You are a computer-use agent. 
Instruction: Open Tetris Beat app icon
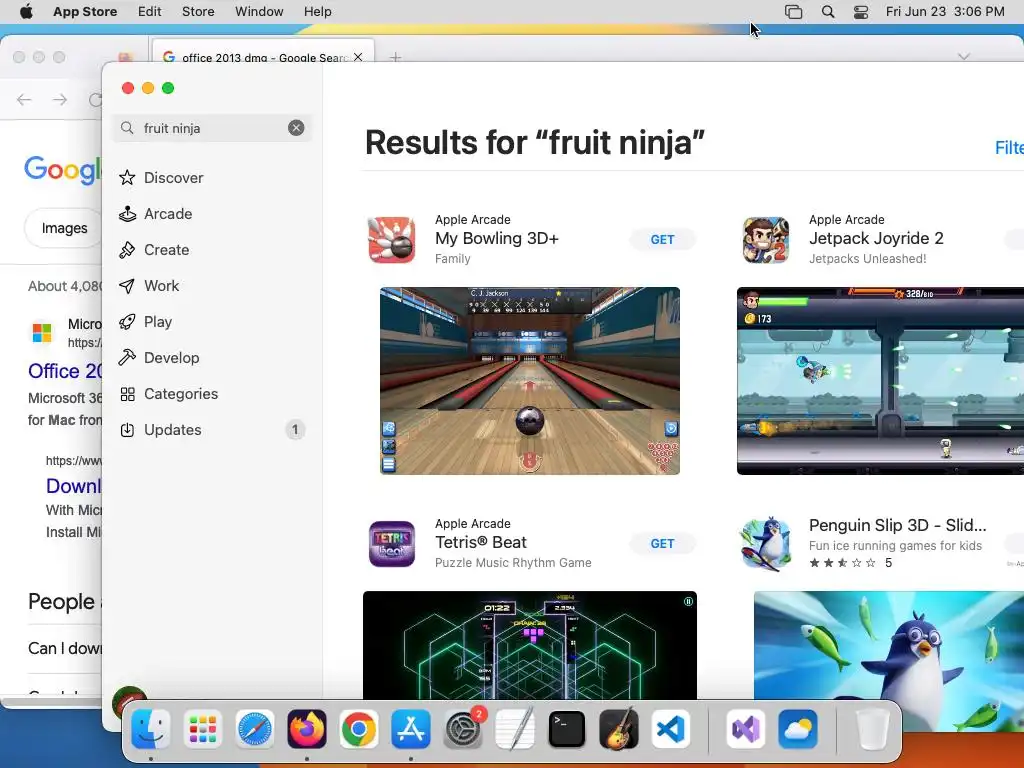[392, 543]
